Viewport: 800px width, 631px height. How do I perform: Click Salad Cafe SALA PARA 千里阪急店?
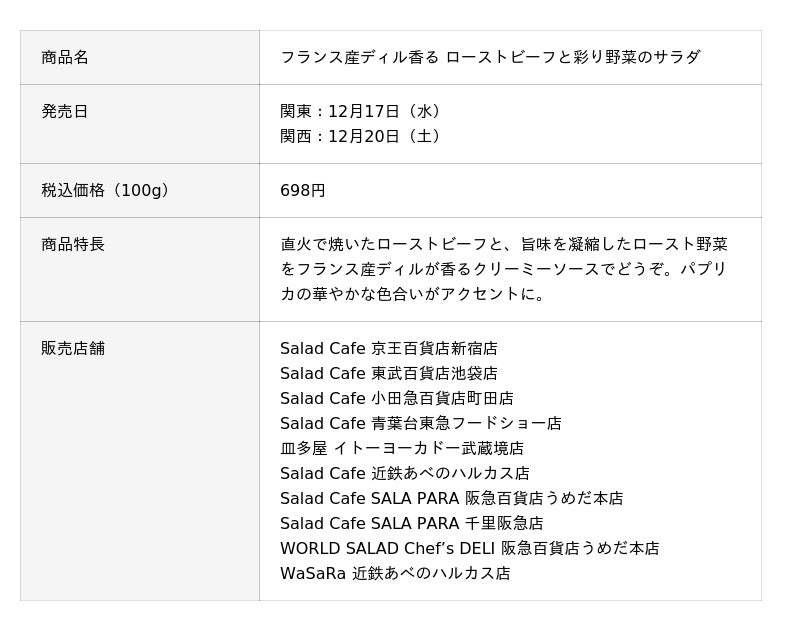pos(411,523)
